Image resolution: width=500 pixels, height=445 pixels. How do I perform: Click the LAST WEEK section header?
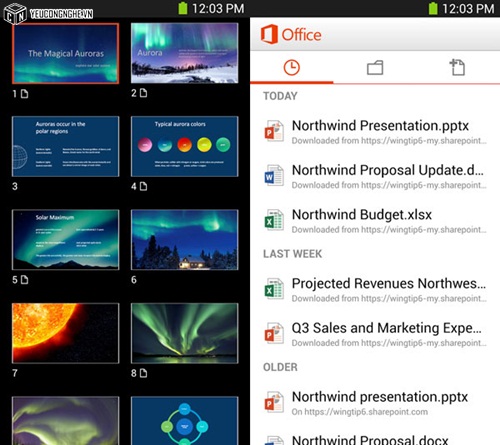292,254
